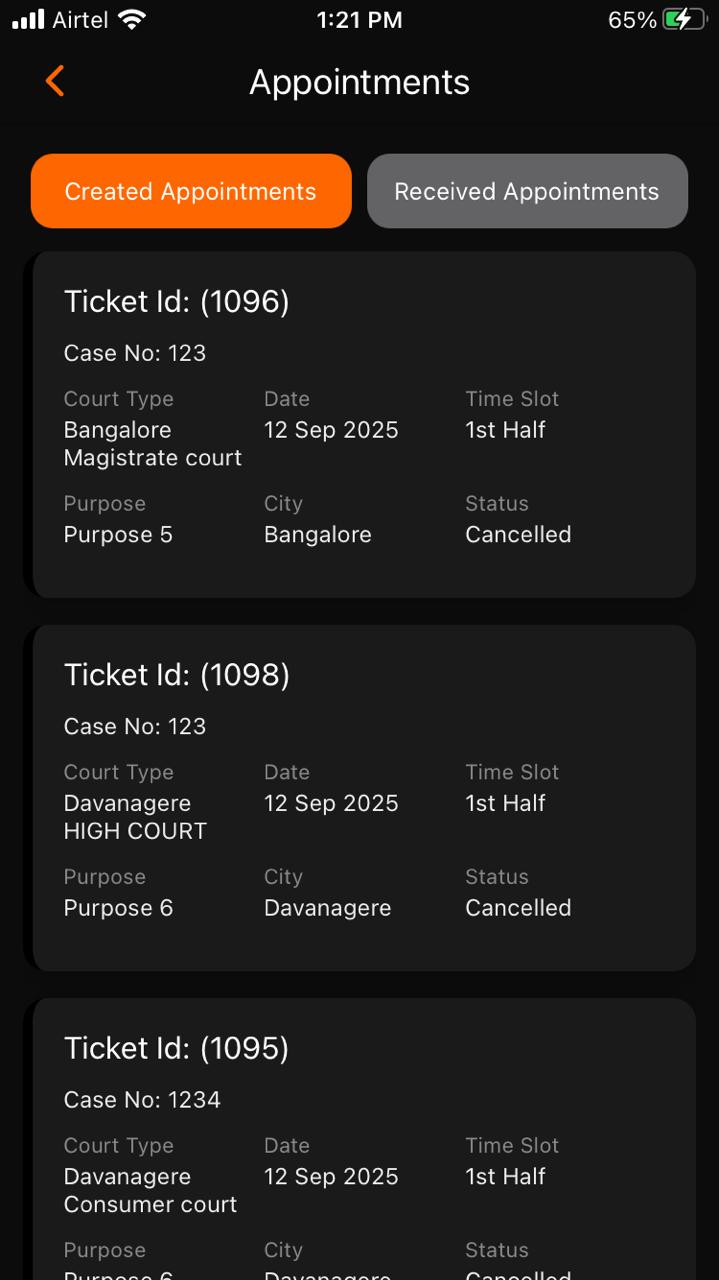719x1280 pixels.
Task: Select Bangalore Magistrate court text
Action: [x=152, y=444]
